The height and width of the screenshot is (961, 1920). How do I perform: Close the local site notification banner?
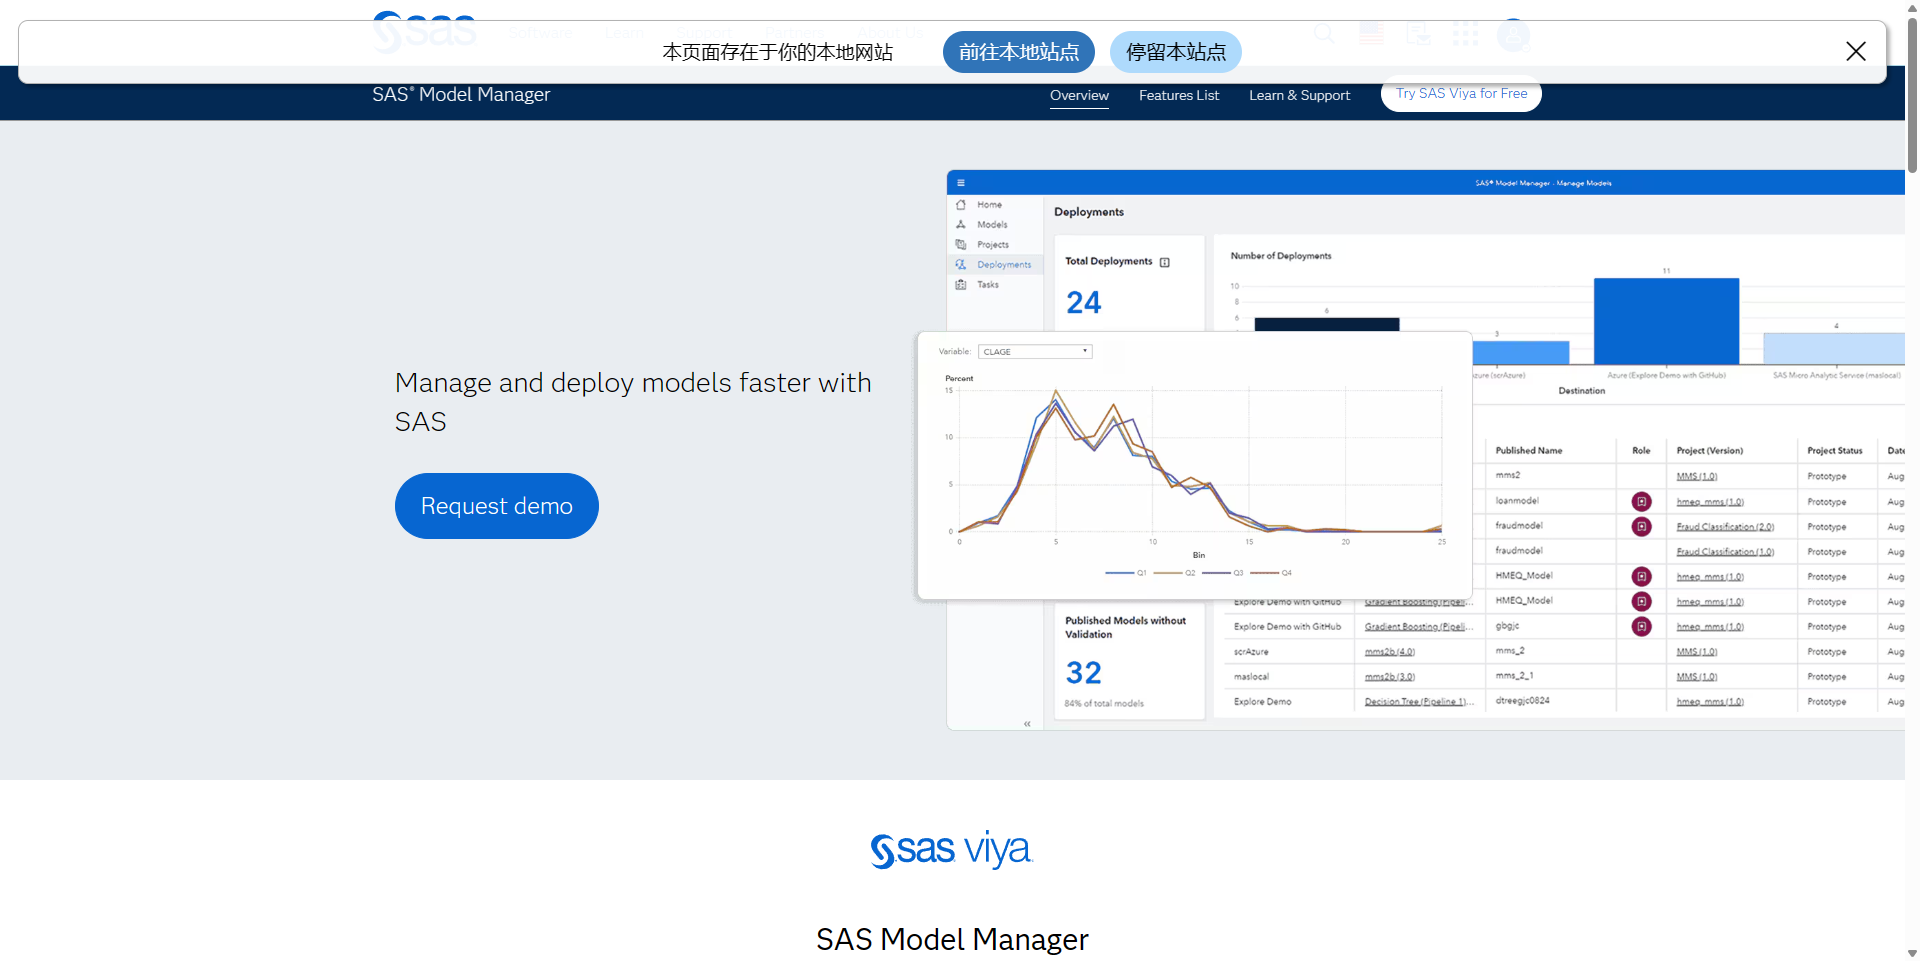[x=1855, y=51]
